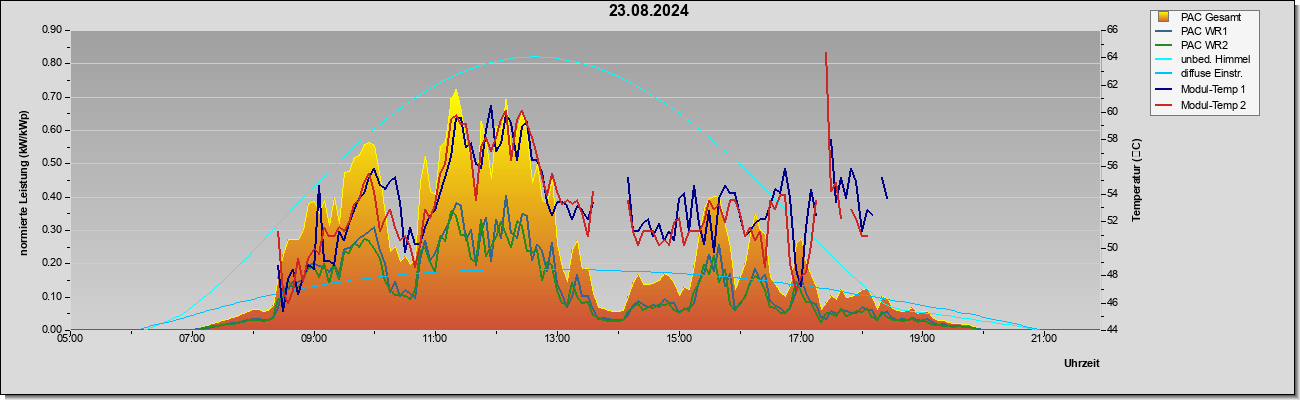
Task: Click the diffuse Einstr. legend entry
Action: tap(1201, 75)
